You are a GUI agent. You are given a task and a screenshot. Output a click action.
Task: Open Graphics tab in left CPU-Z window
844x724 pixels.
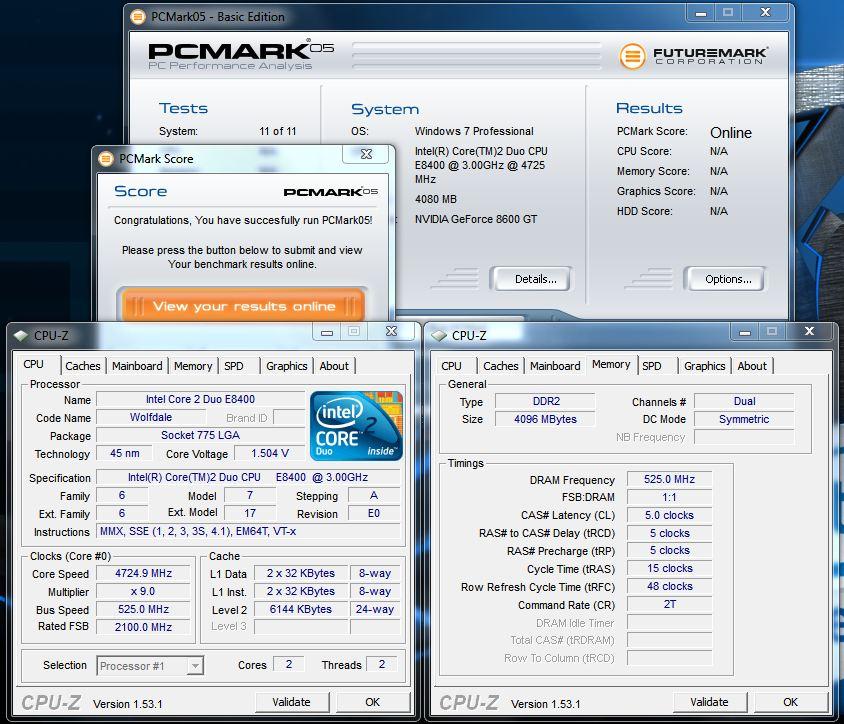pyautogui.click(x=287, y=366)
